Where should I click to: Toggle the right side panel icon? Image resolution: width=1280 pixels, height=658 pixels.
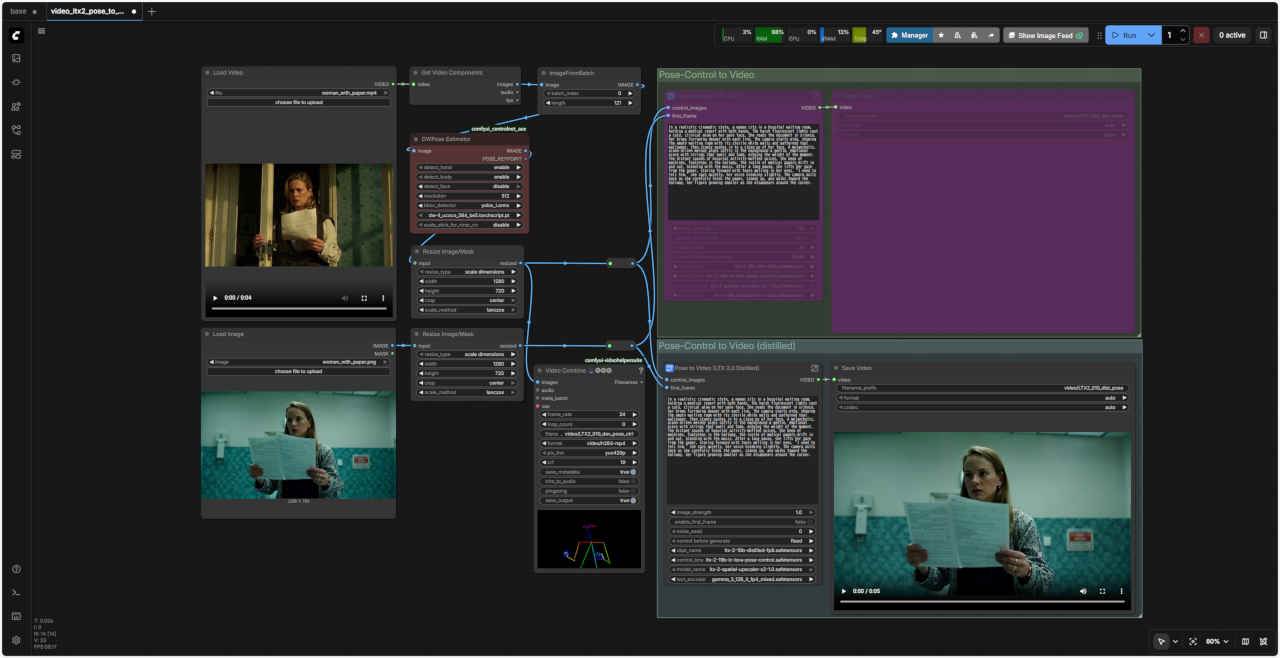pyautogui.click(x=1263, y=35)
